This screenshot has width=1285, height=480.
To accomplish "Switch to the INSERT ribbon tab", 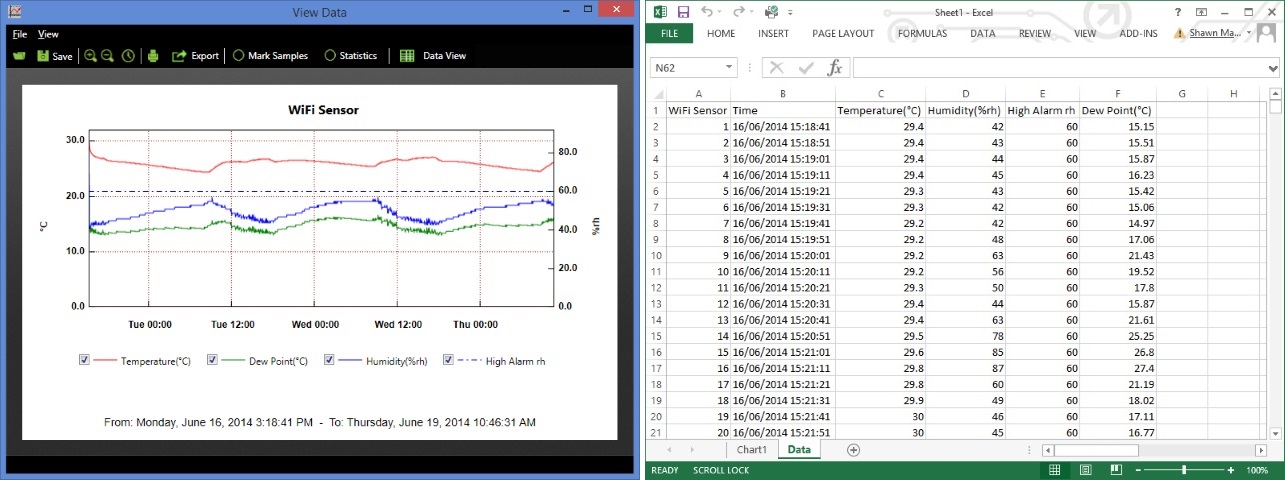I will [x=773, y=33].
